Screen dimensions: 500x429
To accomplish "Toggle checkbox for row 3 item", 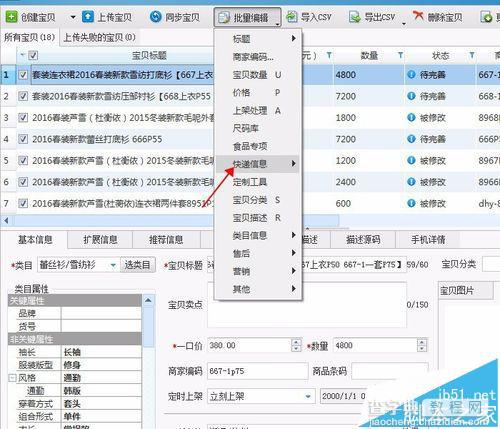I will tap(23, 118).
